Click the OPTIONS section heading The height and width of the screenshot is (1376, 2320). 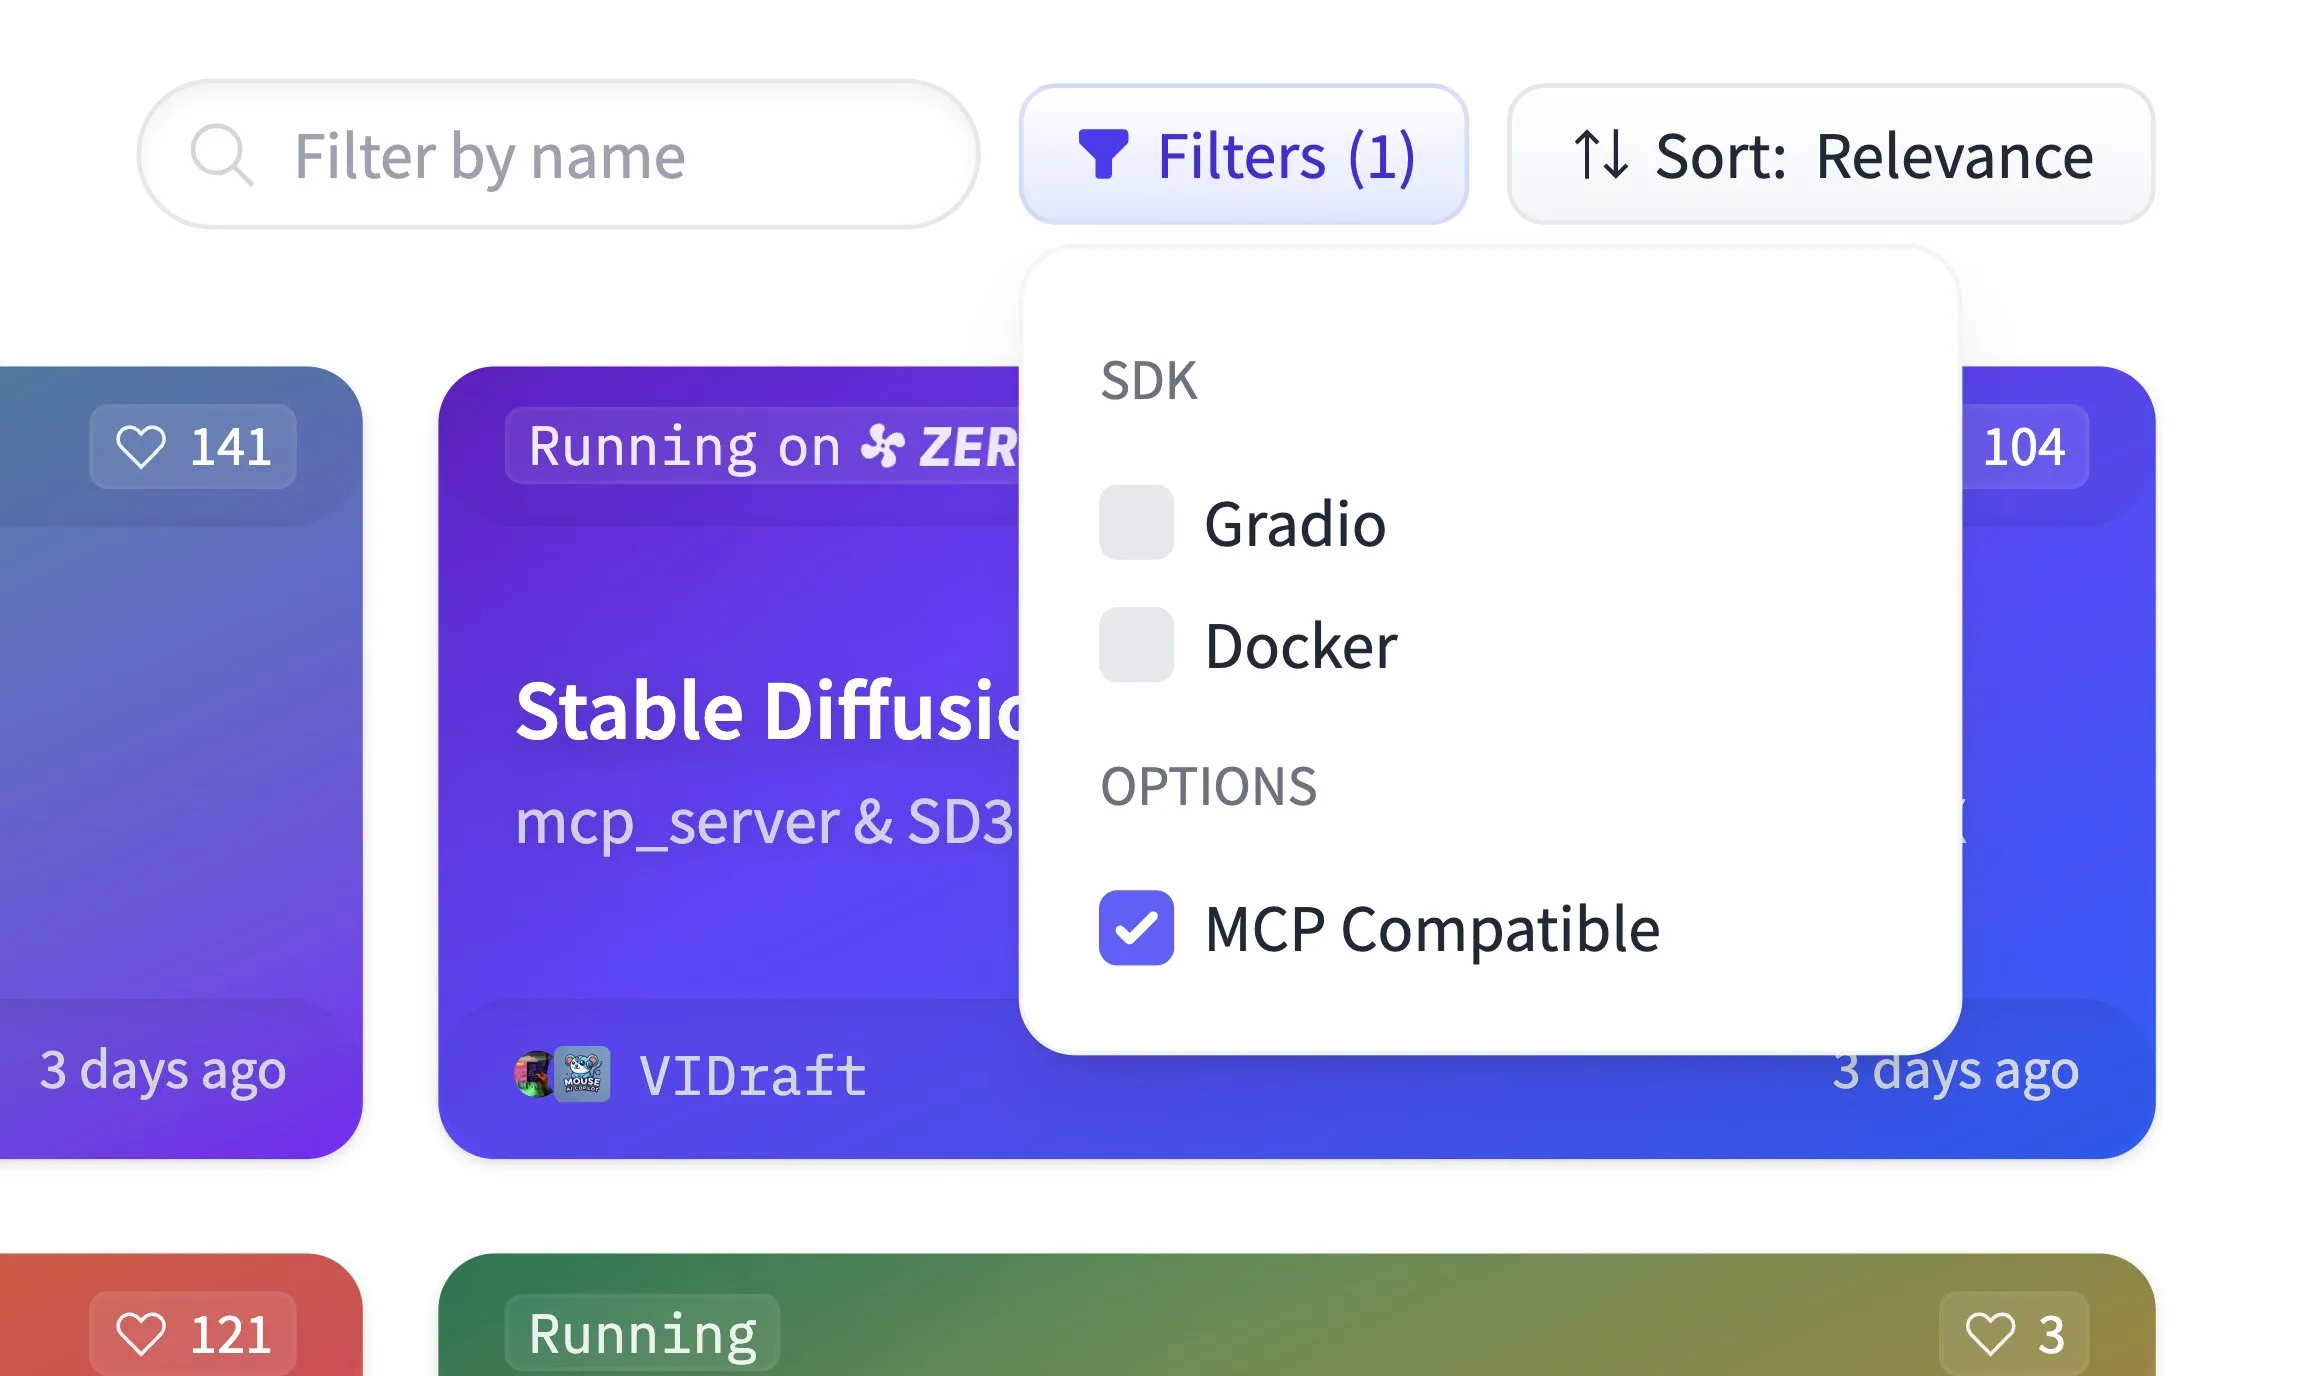click(x=1208, y=787)
